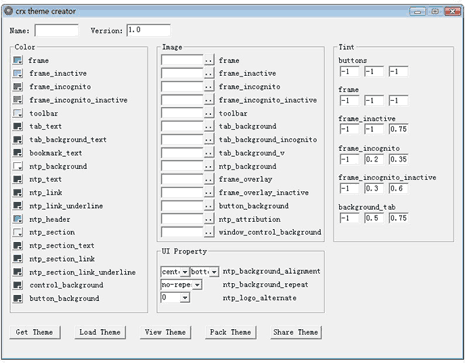
Task: Open the frame_incognito_inactive color swatch
Action: coord(18,100)
